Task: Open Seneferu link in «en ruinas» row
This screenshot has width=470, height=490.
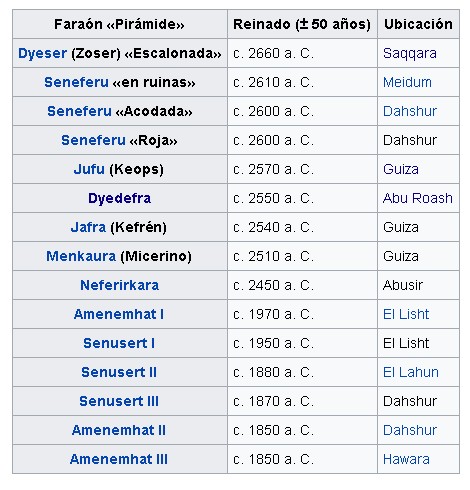Action: coord(76,82)
